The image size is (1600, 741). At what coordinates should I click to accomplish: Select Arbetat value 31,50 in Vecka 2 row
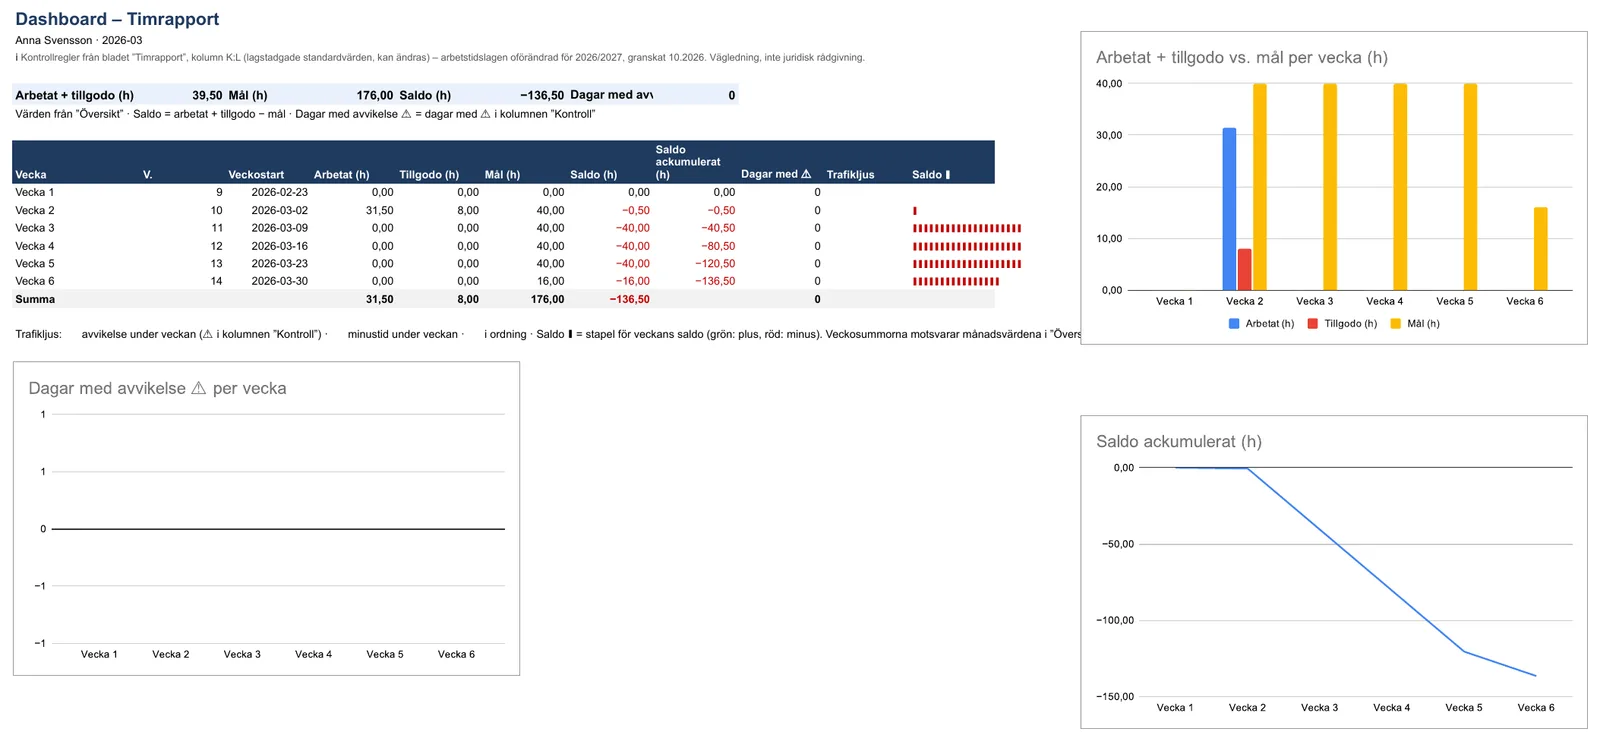click(x=379, y=211)
